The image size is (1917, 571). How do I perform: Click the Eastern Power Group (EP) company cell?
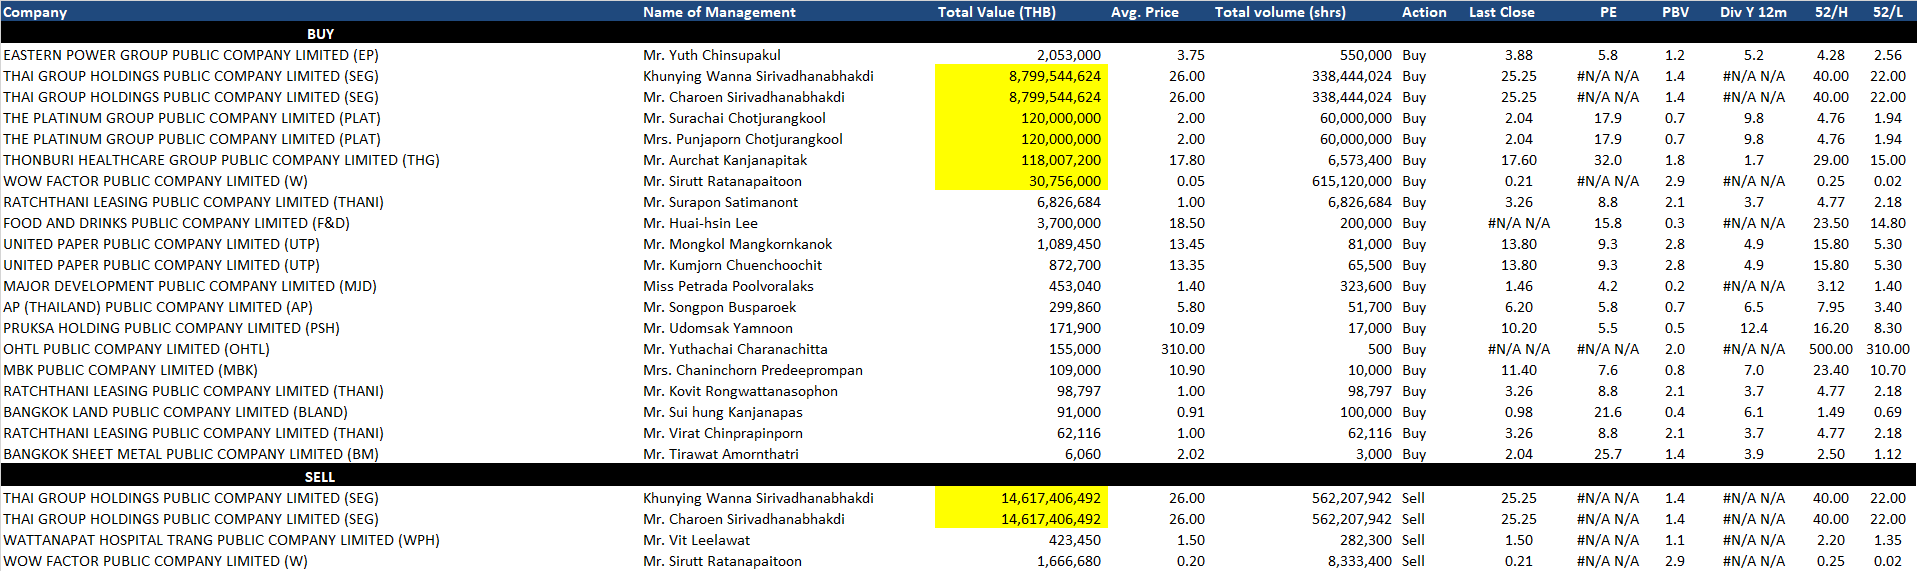[191, 55]
